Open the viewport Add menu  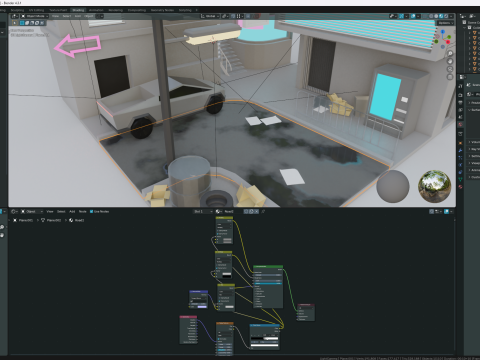[78, 16]
